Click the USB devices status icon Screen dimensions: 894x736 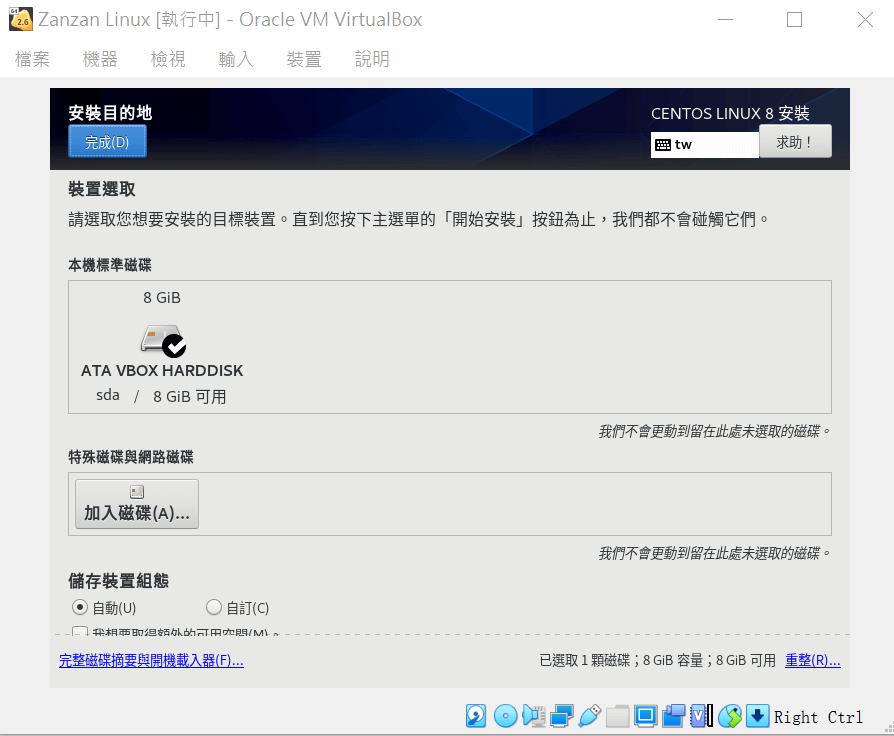click(x=590, y=716)
